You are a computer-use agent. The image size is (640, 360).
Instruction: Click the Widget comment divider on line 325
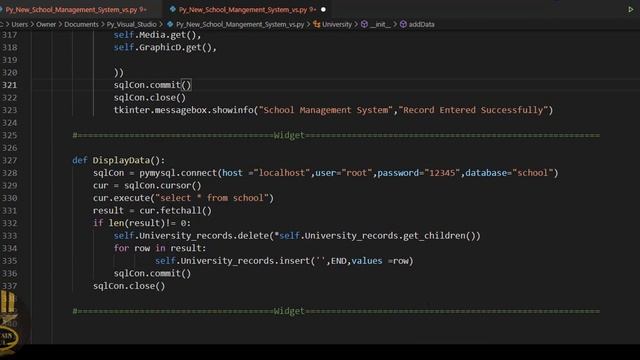tap(336, 136)
